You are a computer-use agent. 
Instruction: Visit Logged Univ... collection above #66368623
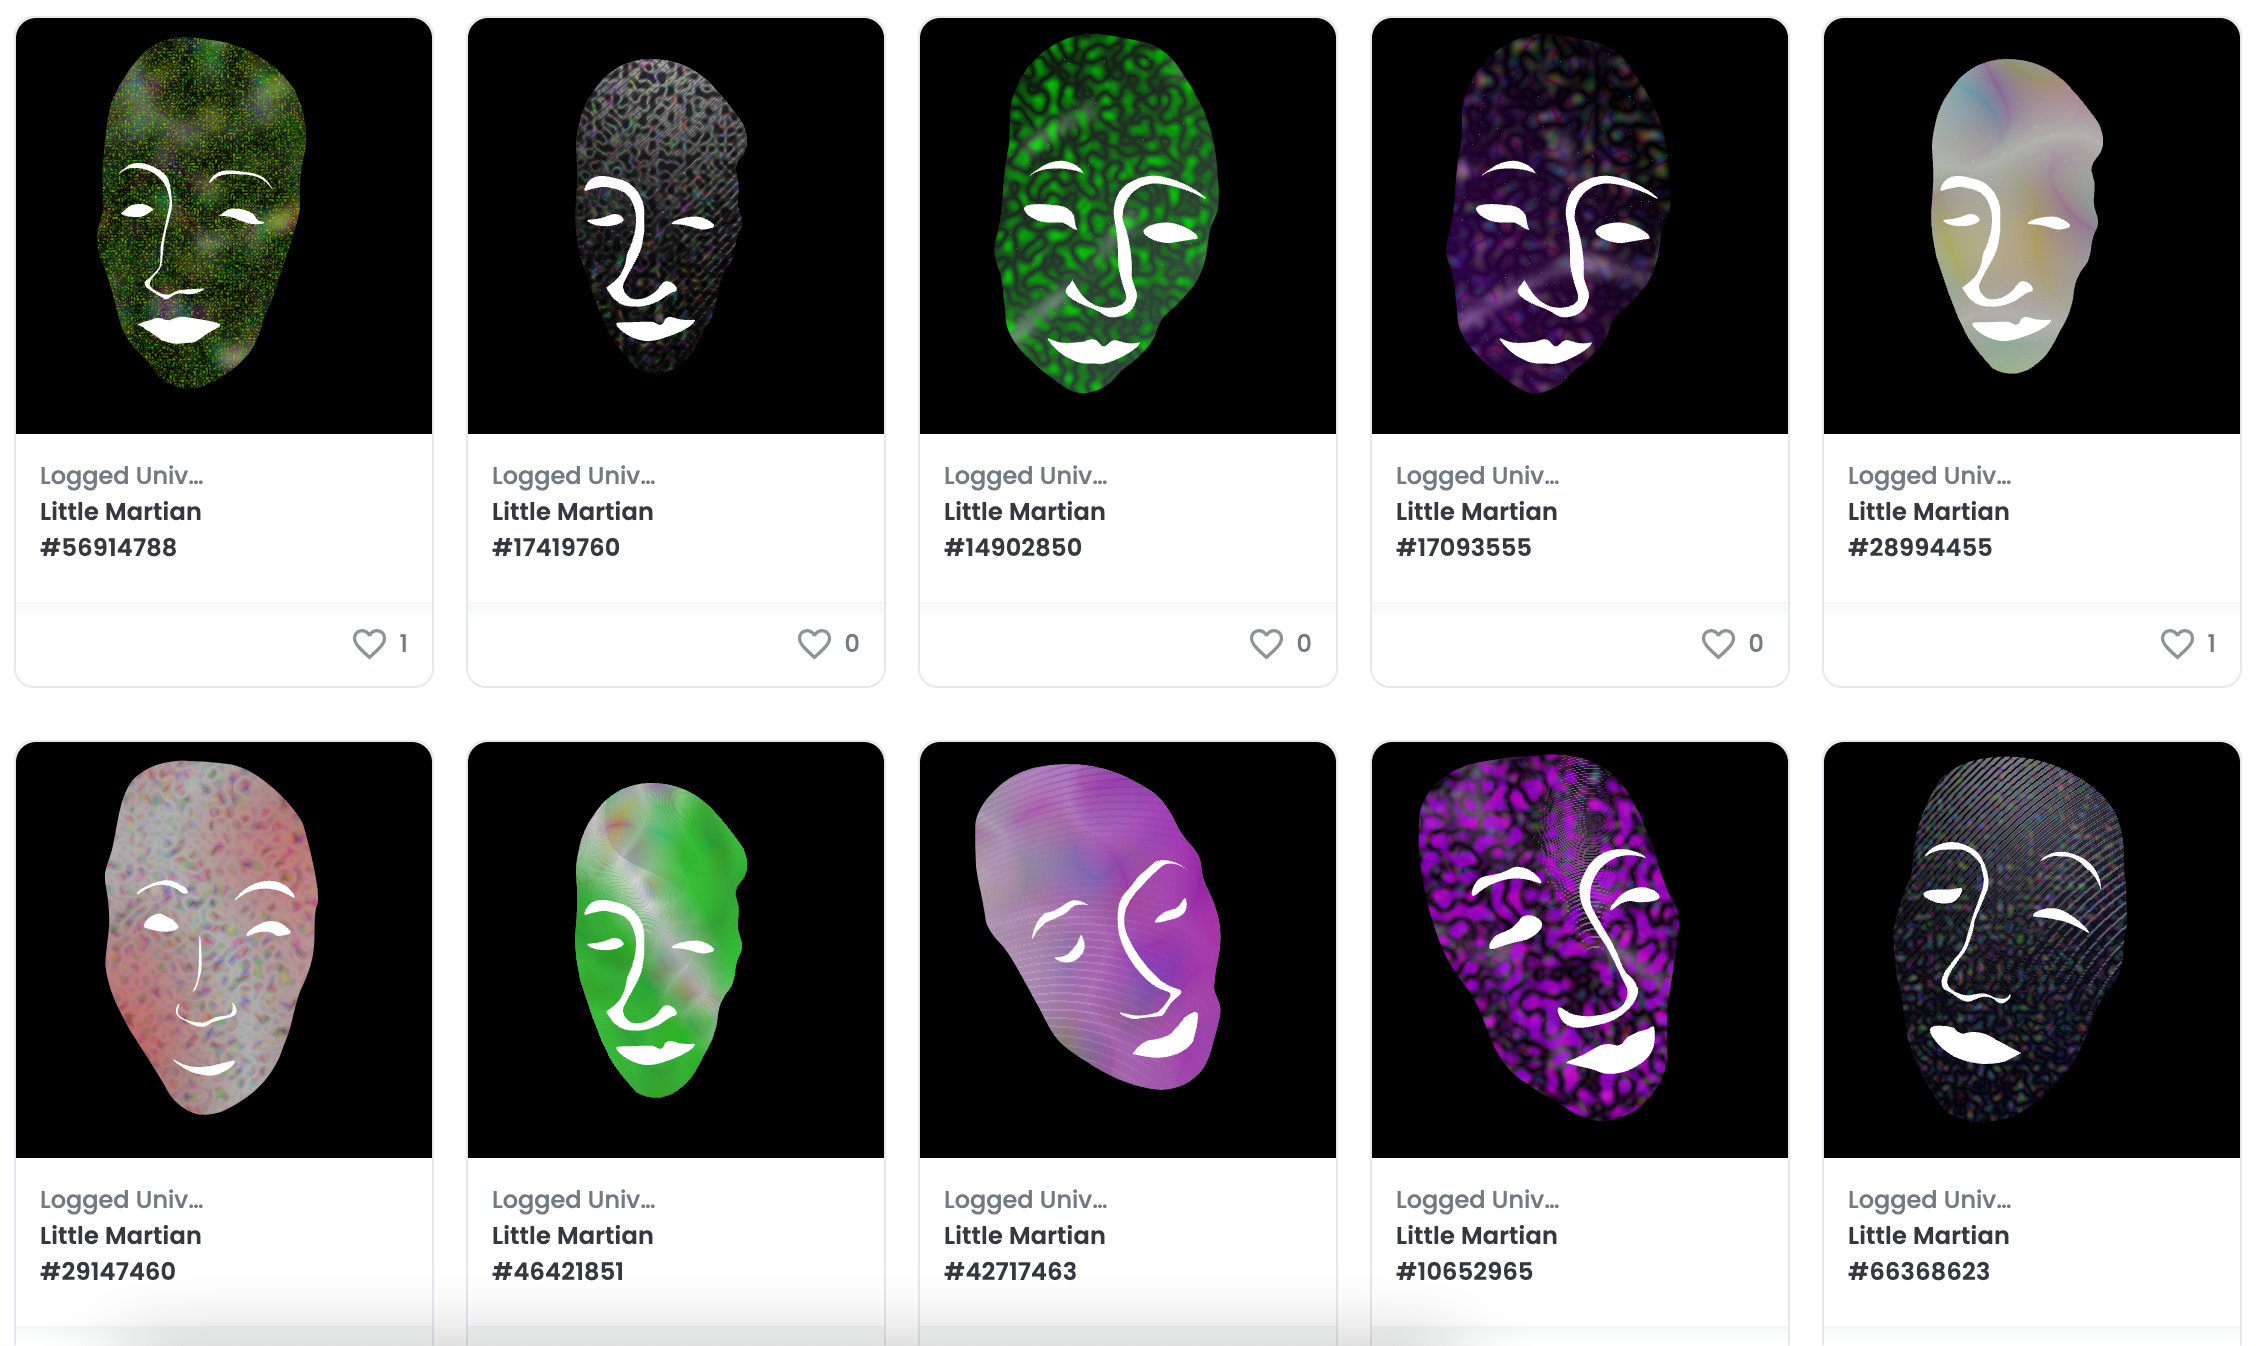[1929, 1200]
